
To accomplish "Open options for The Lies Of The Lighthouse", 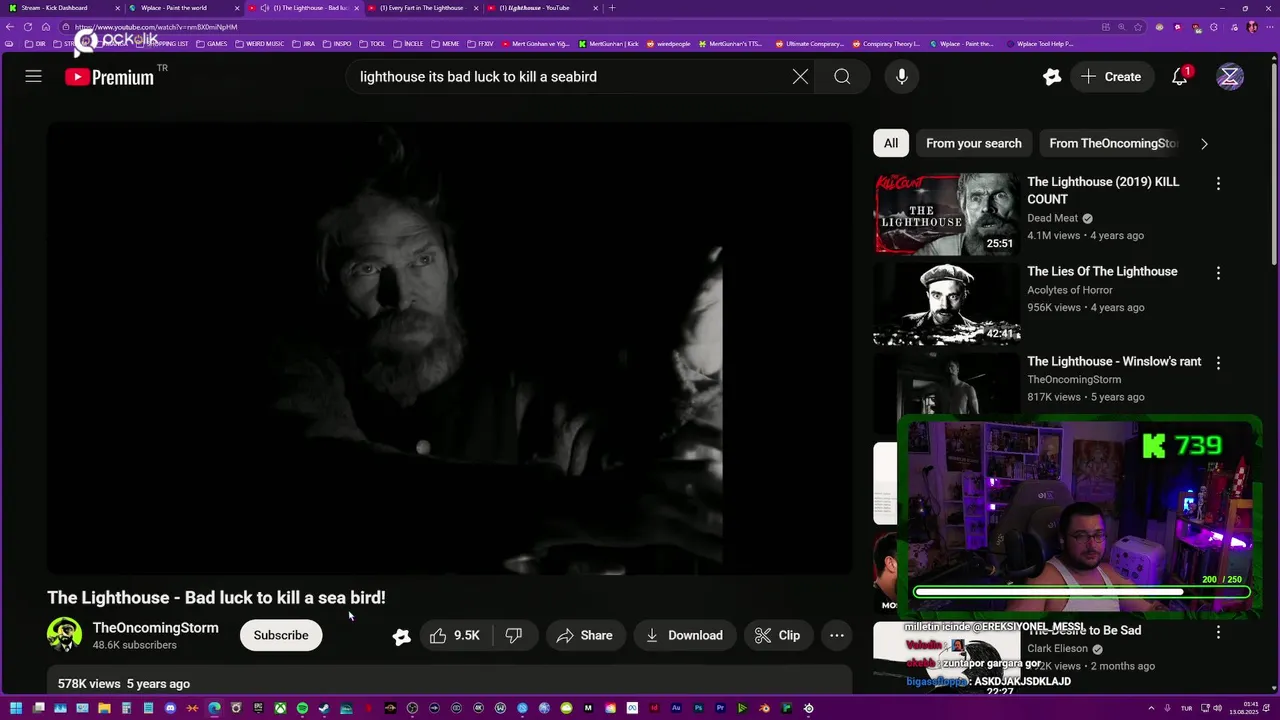I will click(1218, 273).
